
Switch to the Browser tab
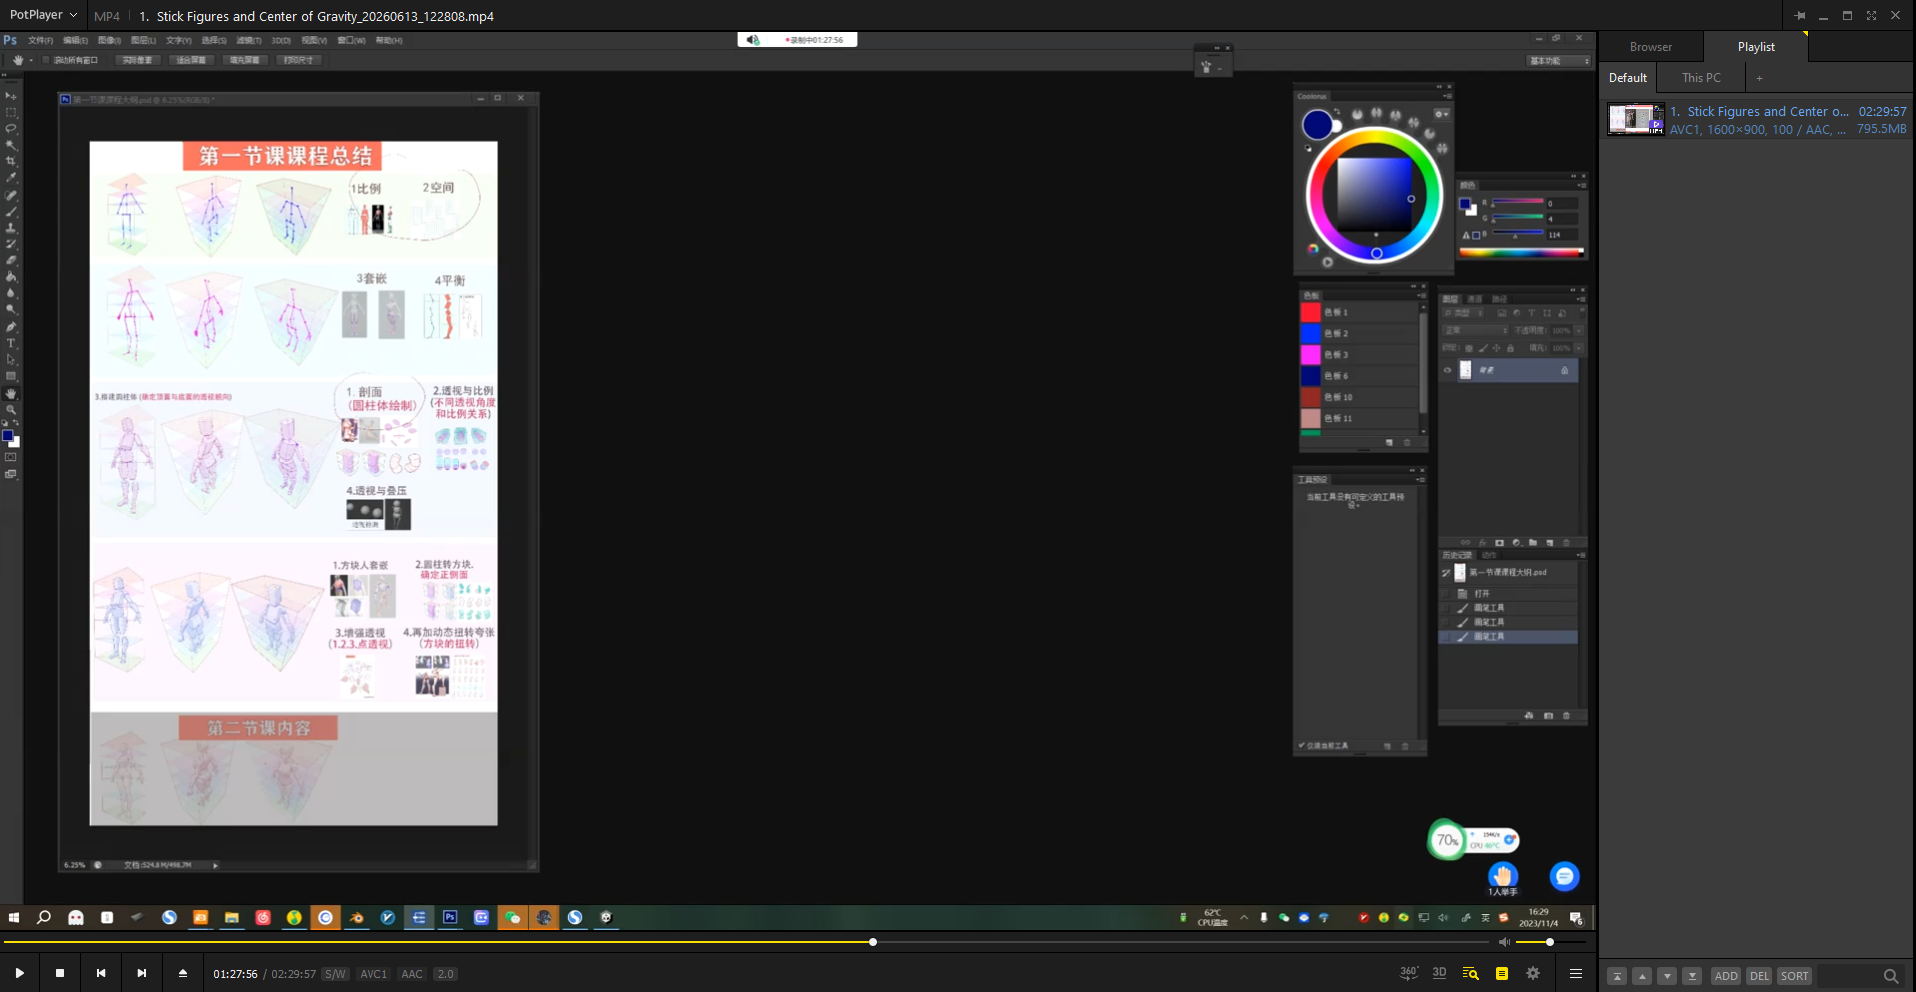point(1650,47)
